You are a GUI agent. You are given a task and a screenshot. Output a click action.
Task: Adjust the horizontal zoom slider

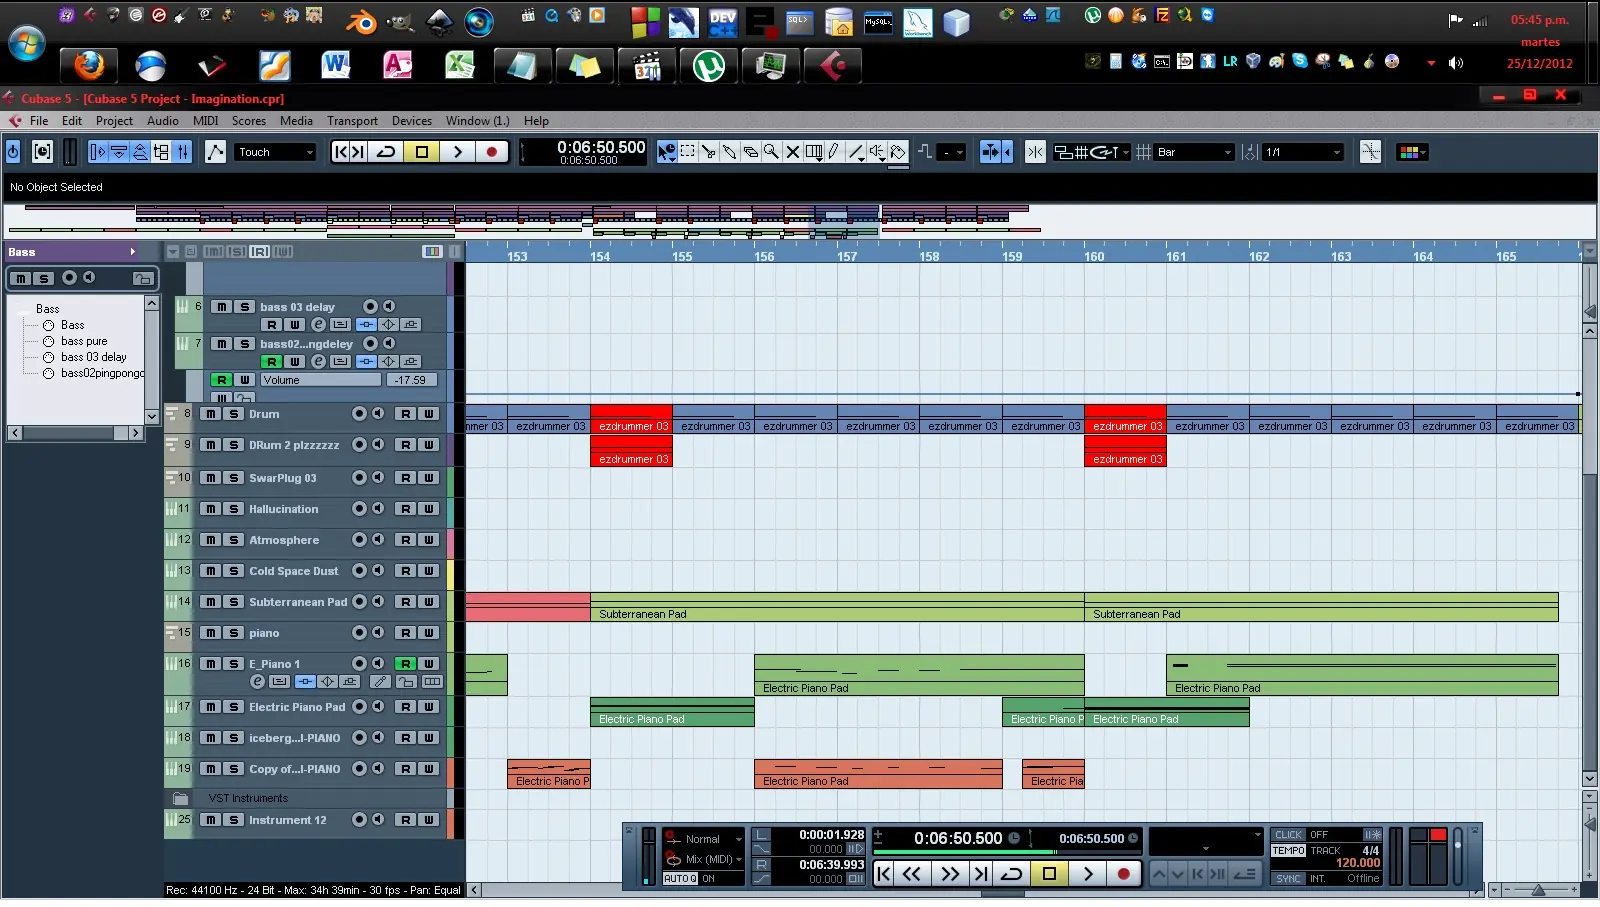click(x=1538, y=889)
